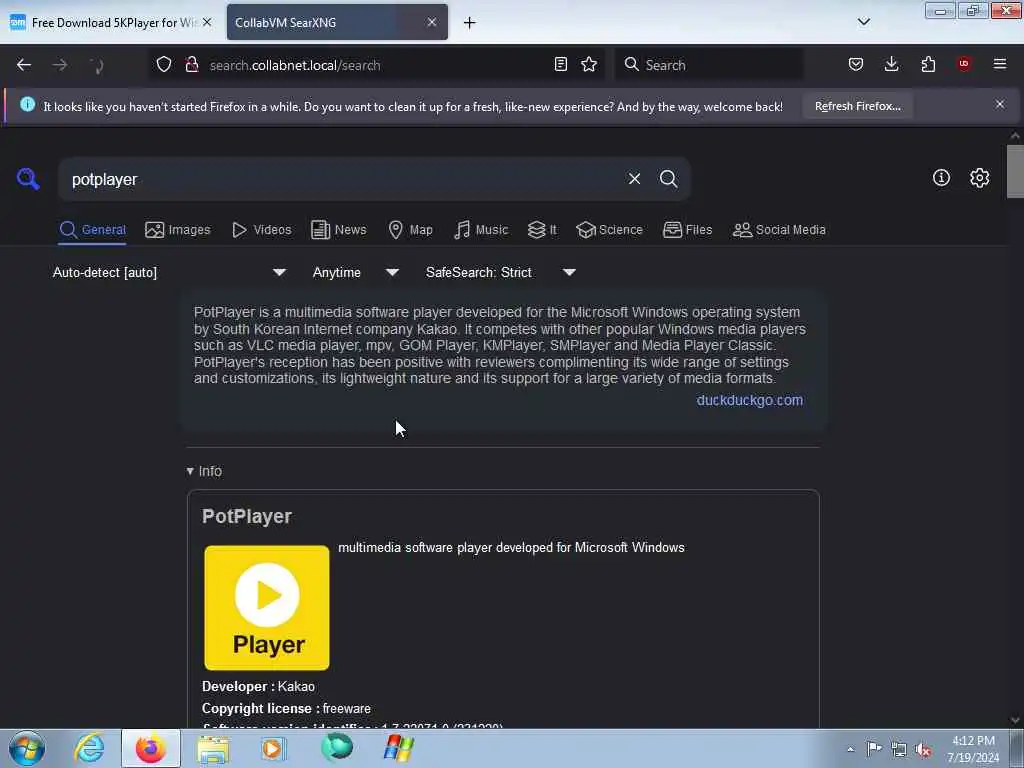This screenshot has width=1024, height=768.
Task: Close the CollabVM SearXNG tab
Action: click(x=432, y=22)
